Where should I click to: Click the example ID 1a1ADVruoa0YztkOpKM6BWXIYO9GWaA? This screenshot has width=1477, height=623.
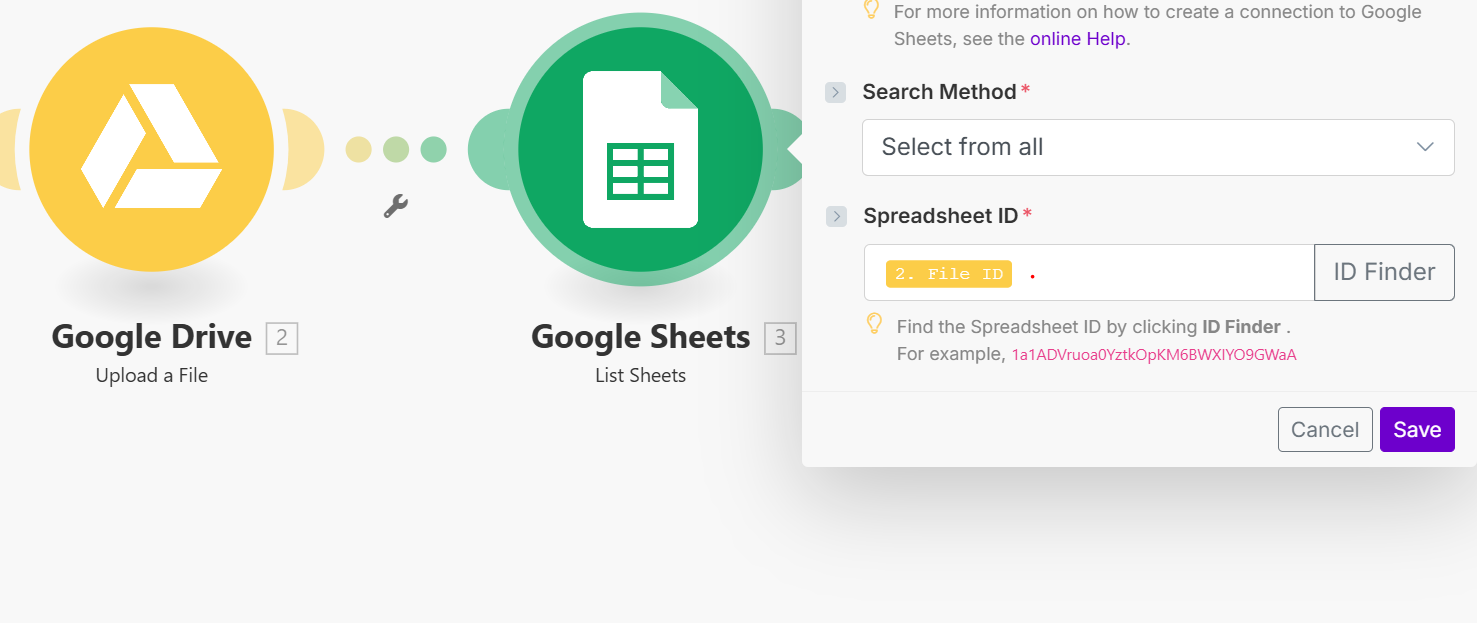[x=1154, y=355]
